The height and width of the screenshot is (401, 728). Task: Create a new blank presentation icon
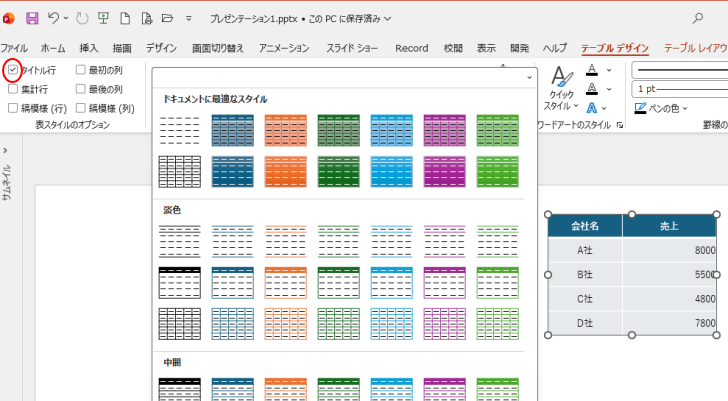point(125,19)
